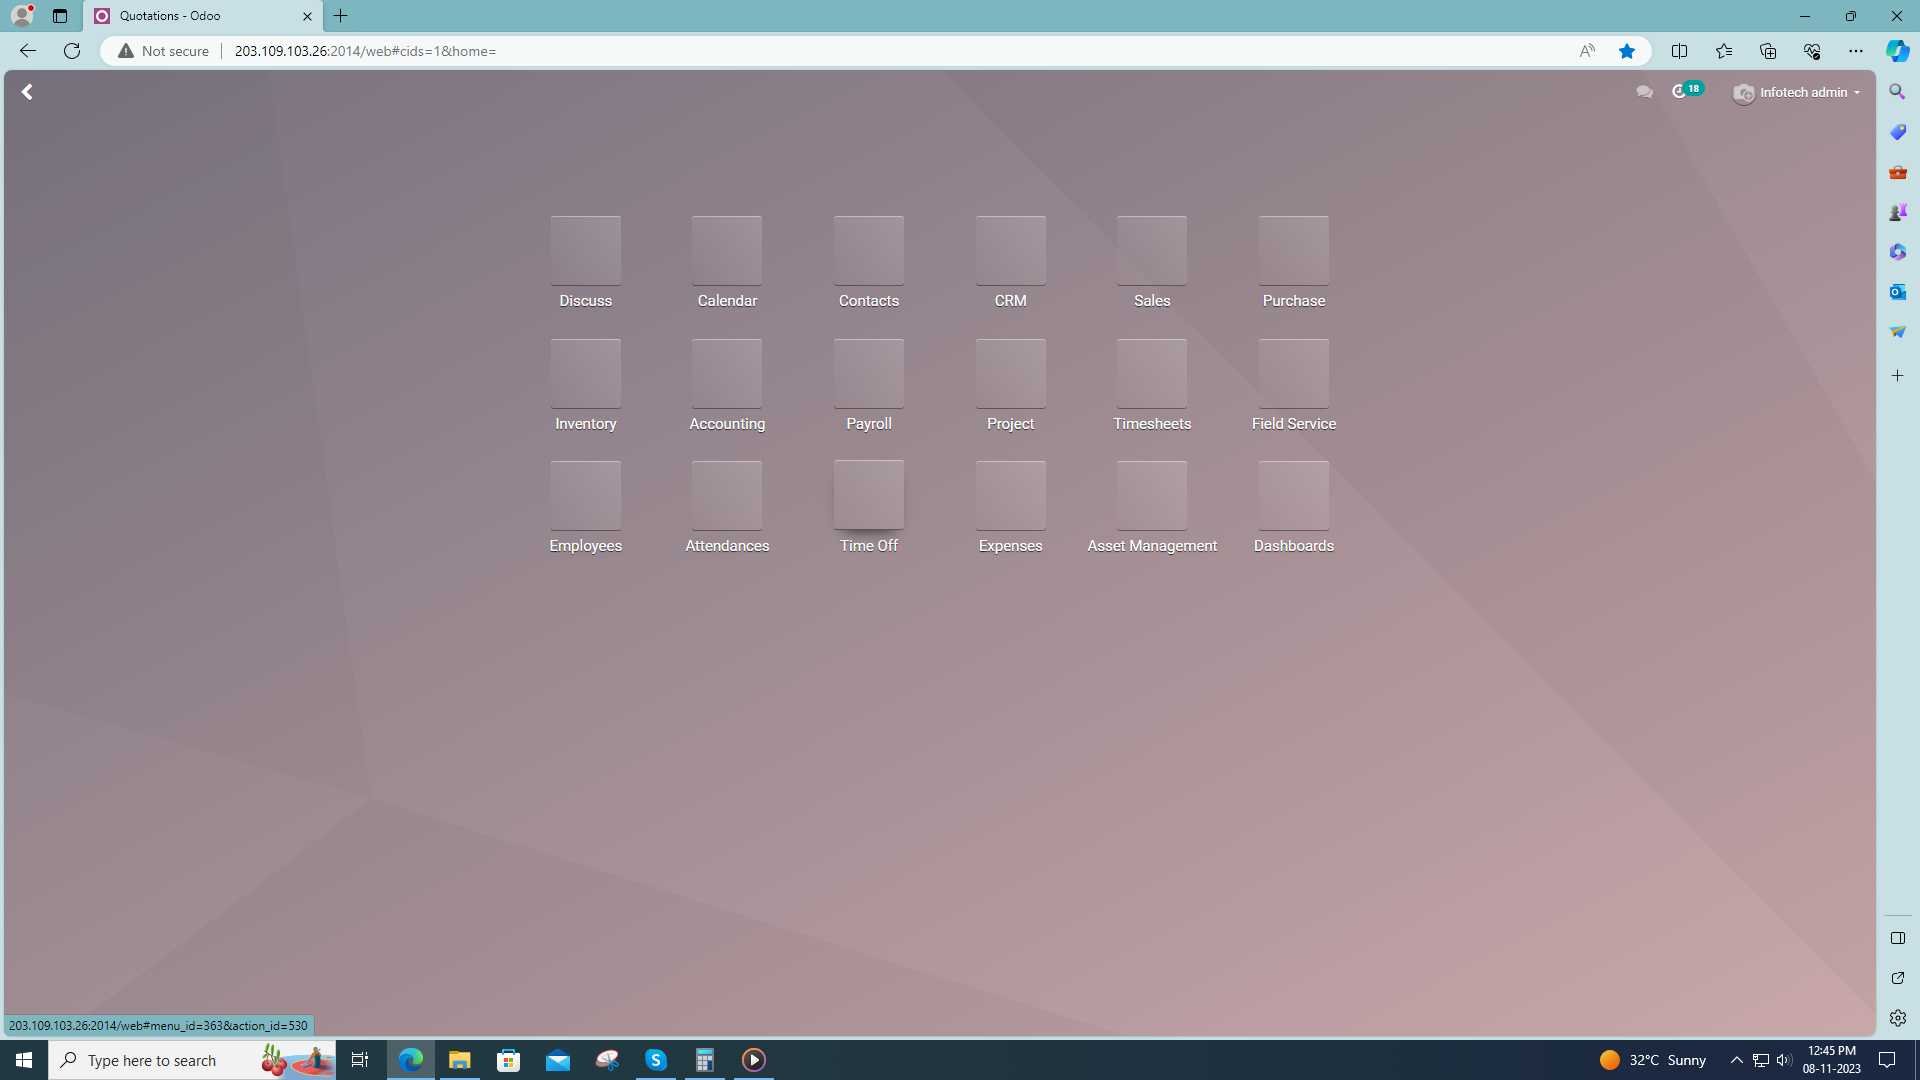Toggle the favorite star for this page

coord(1627,51)
